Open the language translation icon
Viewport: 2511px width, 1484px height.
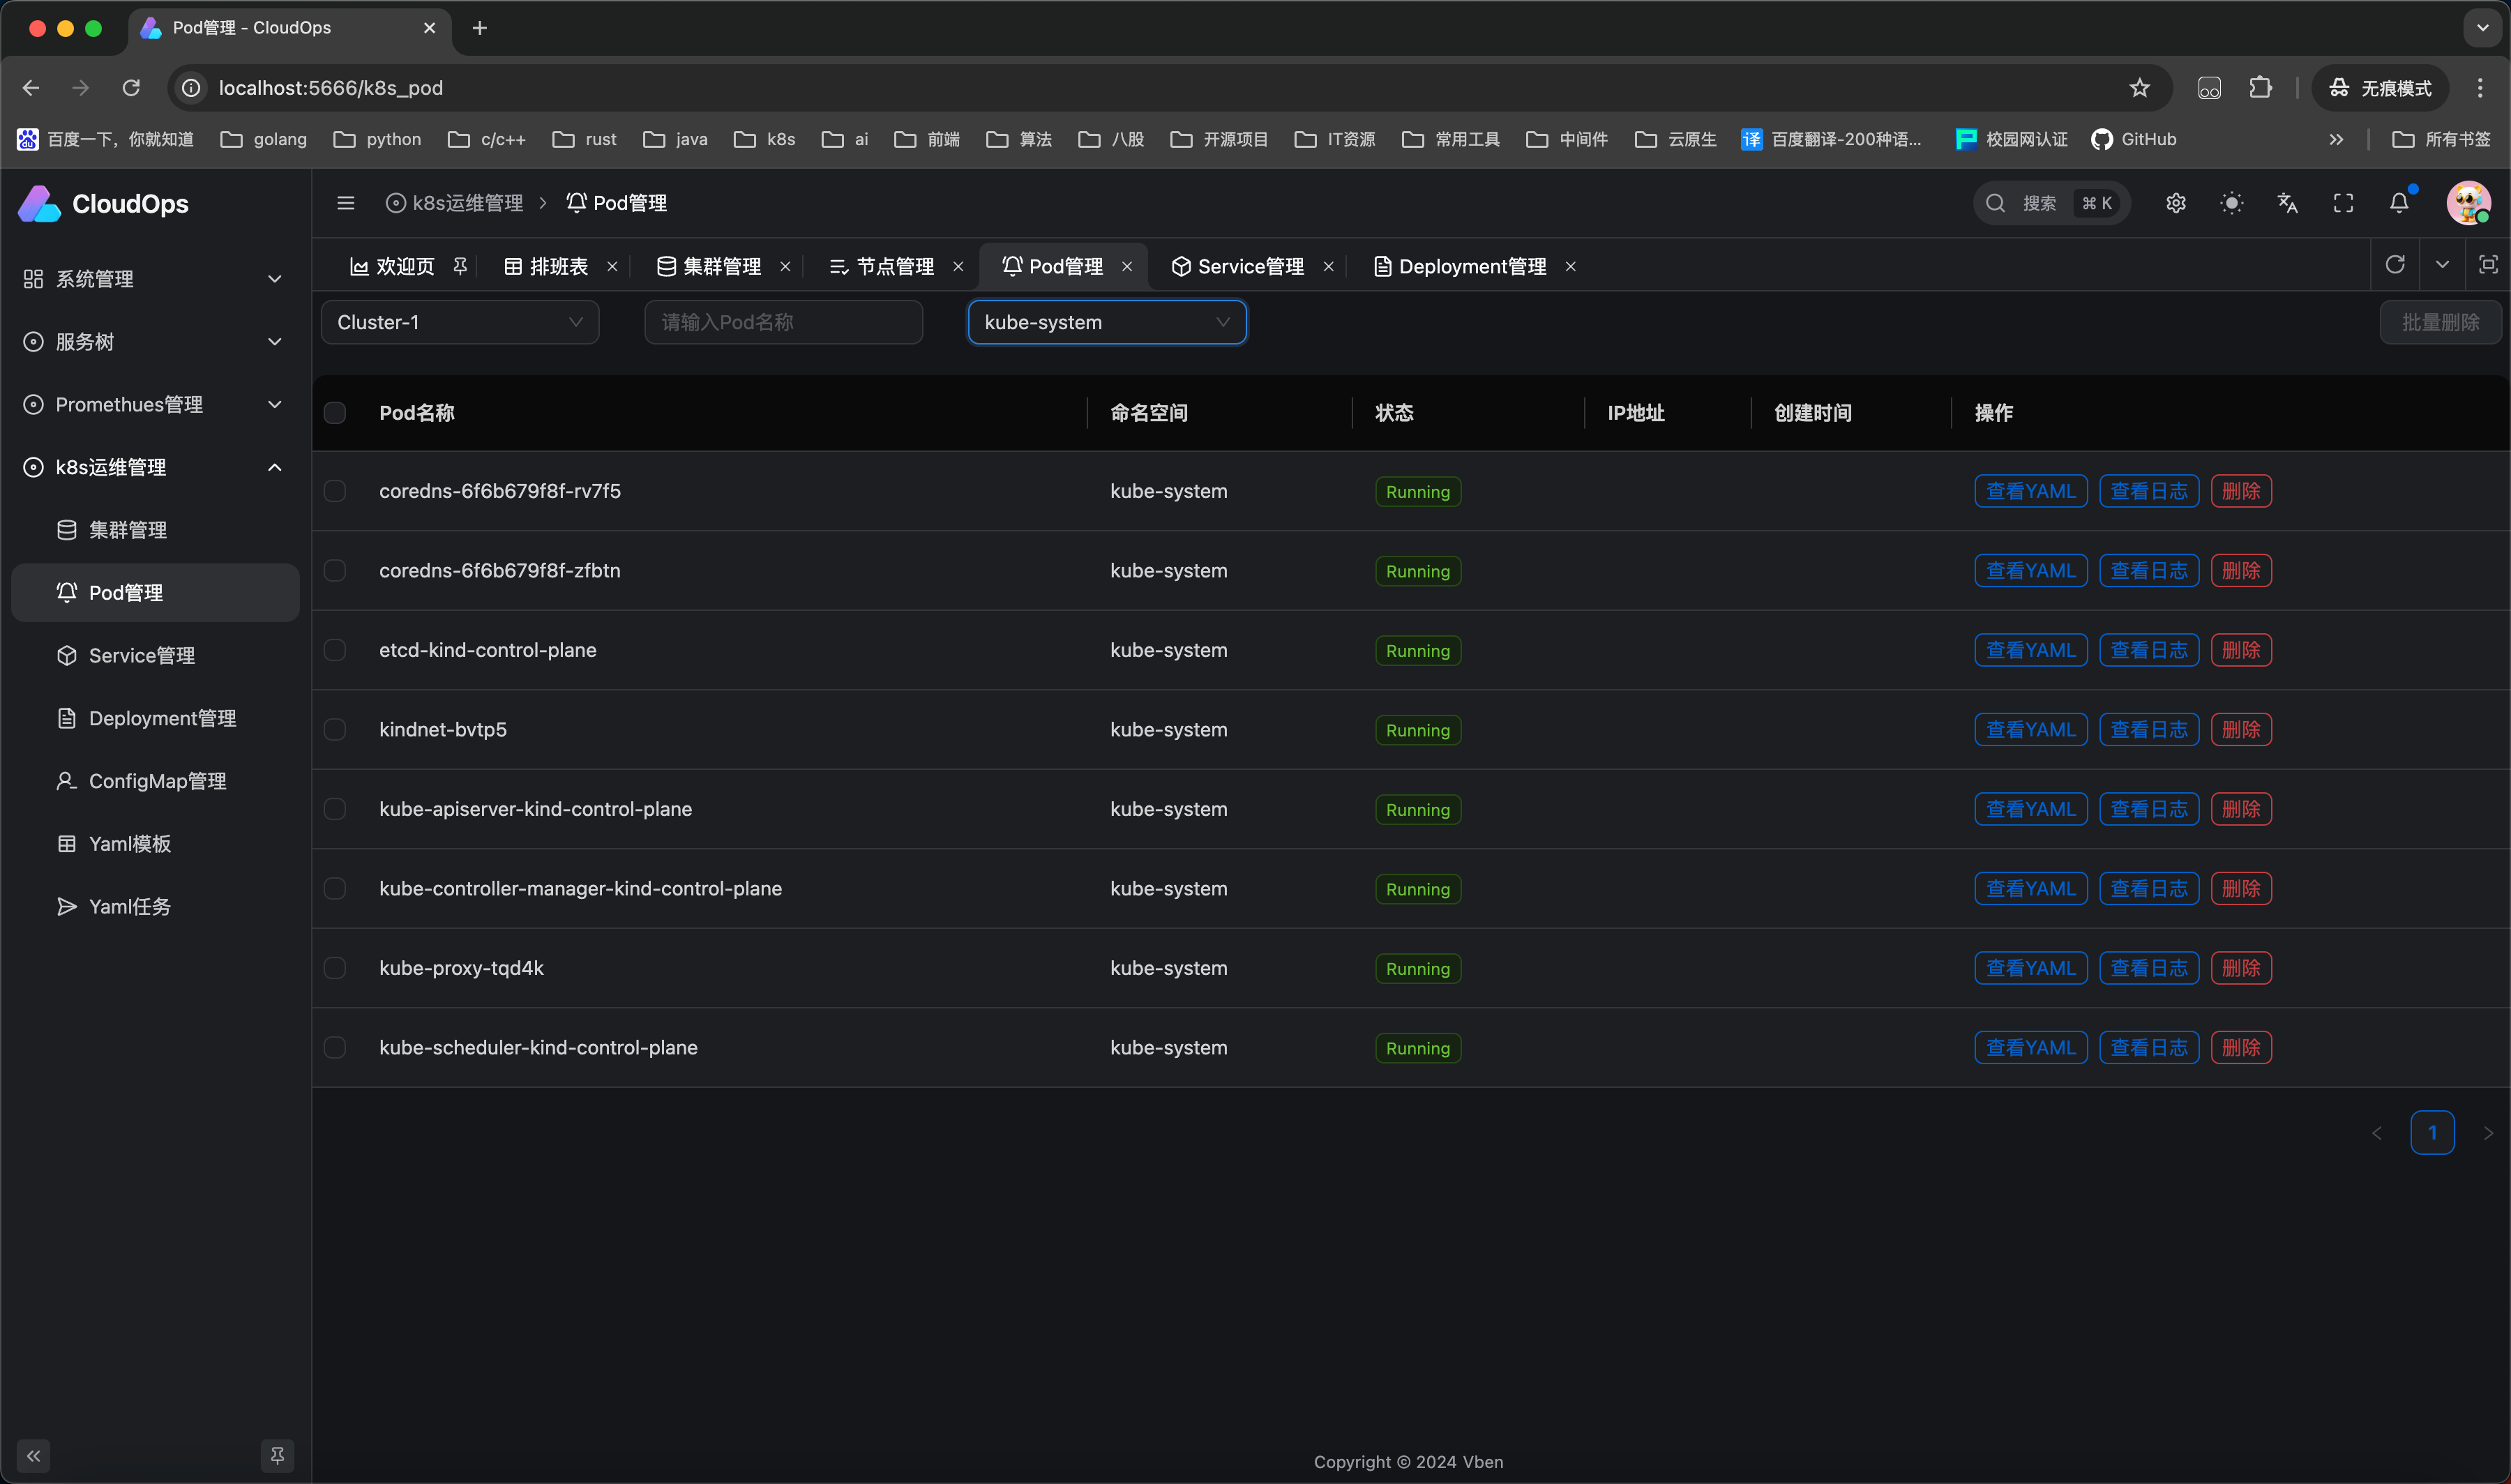coord(2288,203)
